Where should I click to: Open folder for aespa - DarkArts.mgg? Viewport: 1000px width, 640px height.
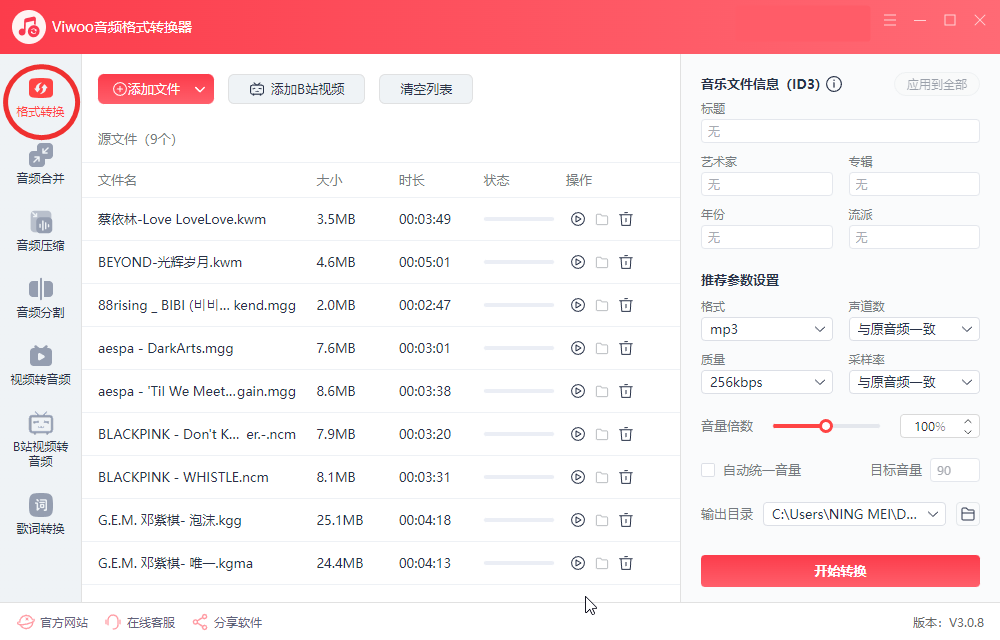pos(602,348)
